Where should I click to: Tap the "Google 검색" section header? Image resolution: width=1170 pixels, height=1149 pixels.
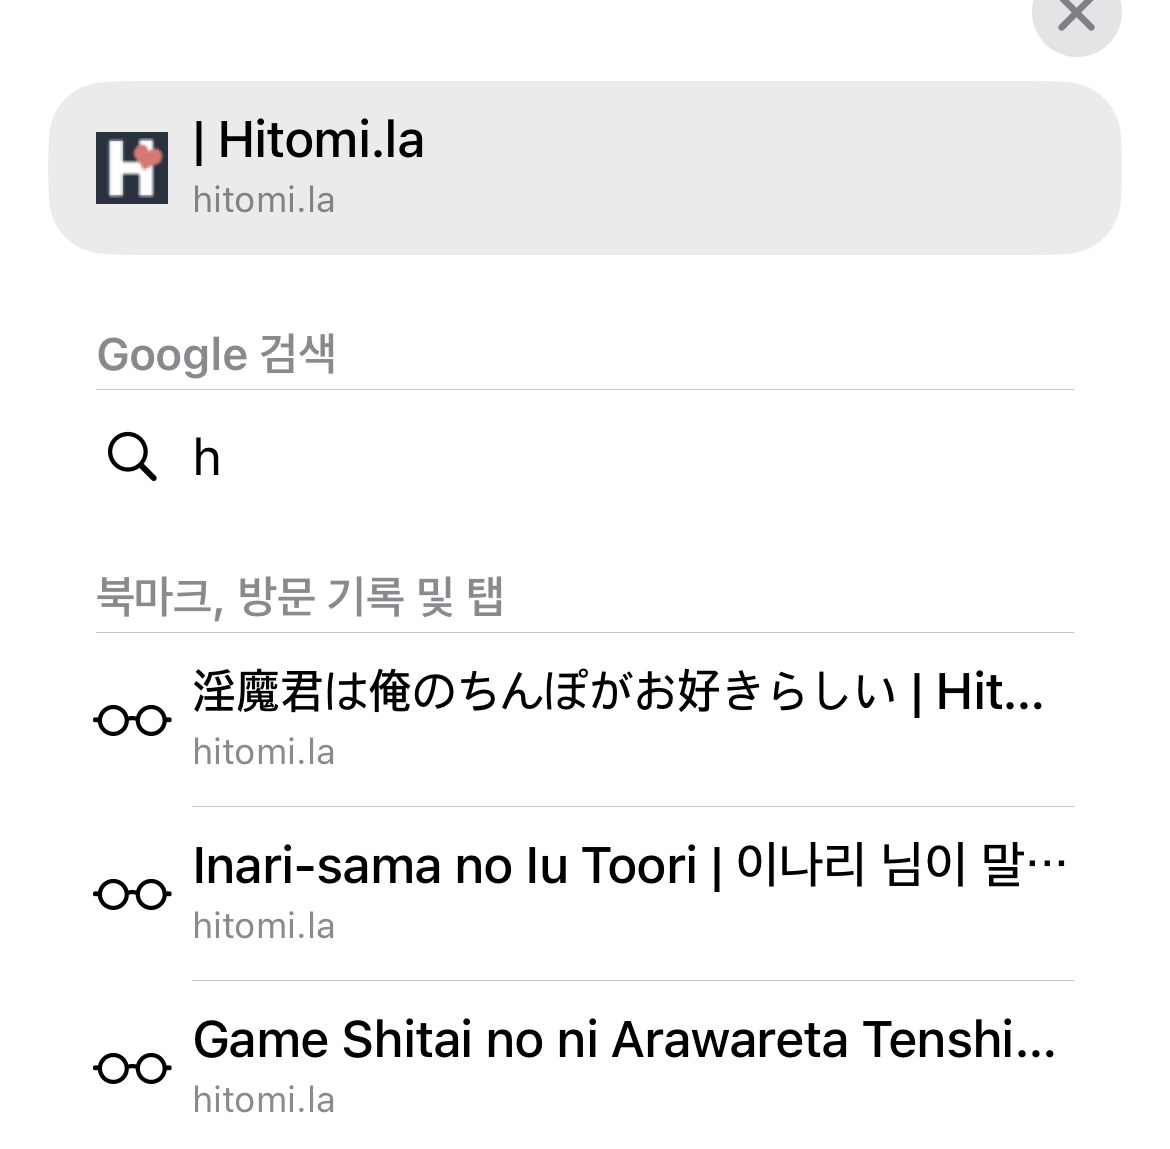pyautogui.click(x=216, y=354)
